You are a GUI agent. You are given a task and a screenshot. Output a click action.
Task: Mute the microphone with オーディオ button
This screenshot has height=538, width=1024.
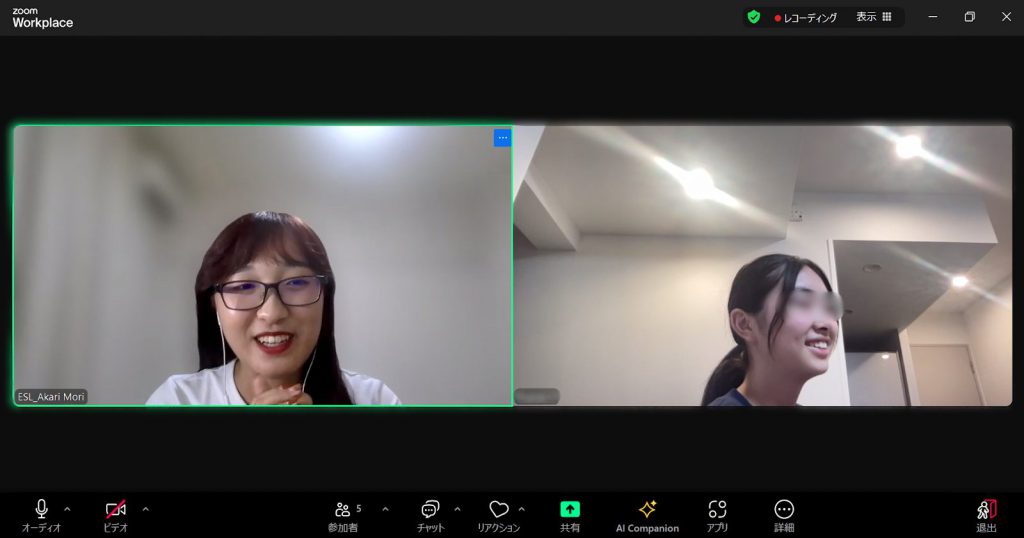(x=41, y=510)
